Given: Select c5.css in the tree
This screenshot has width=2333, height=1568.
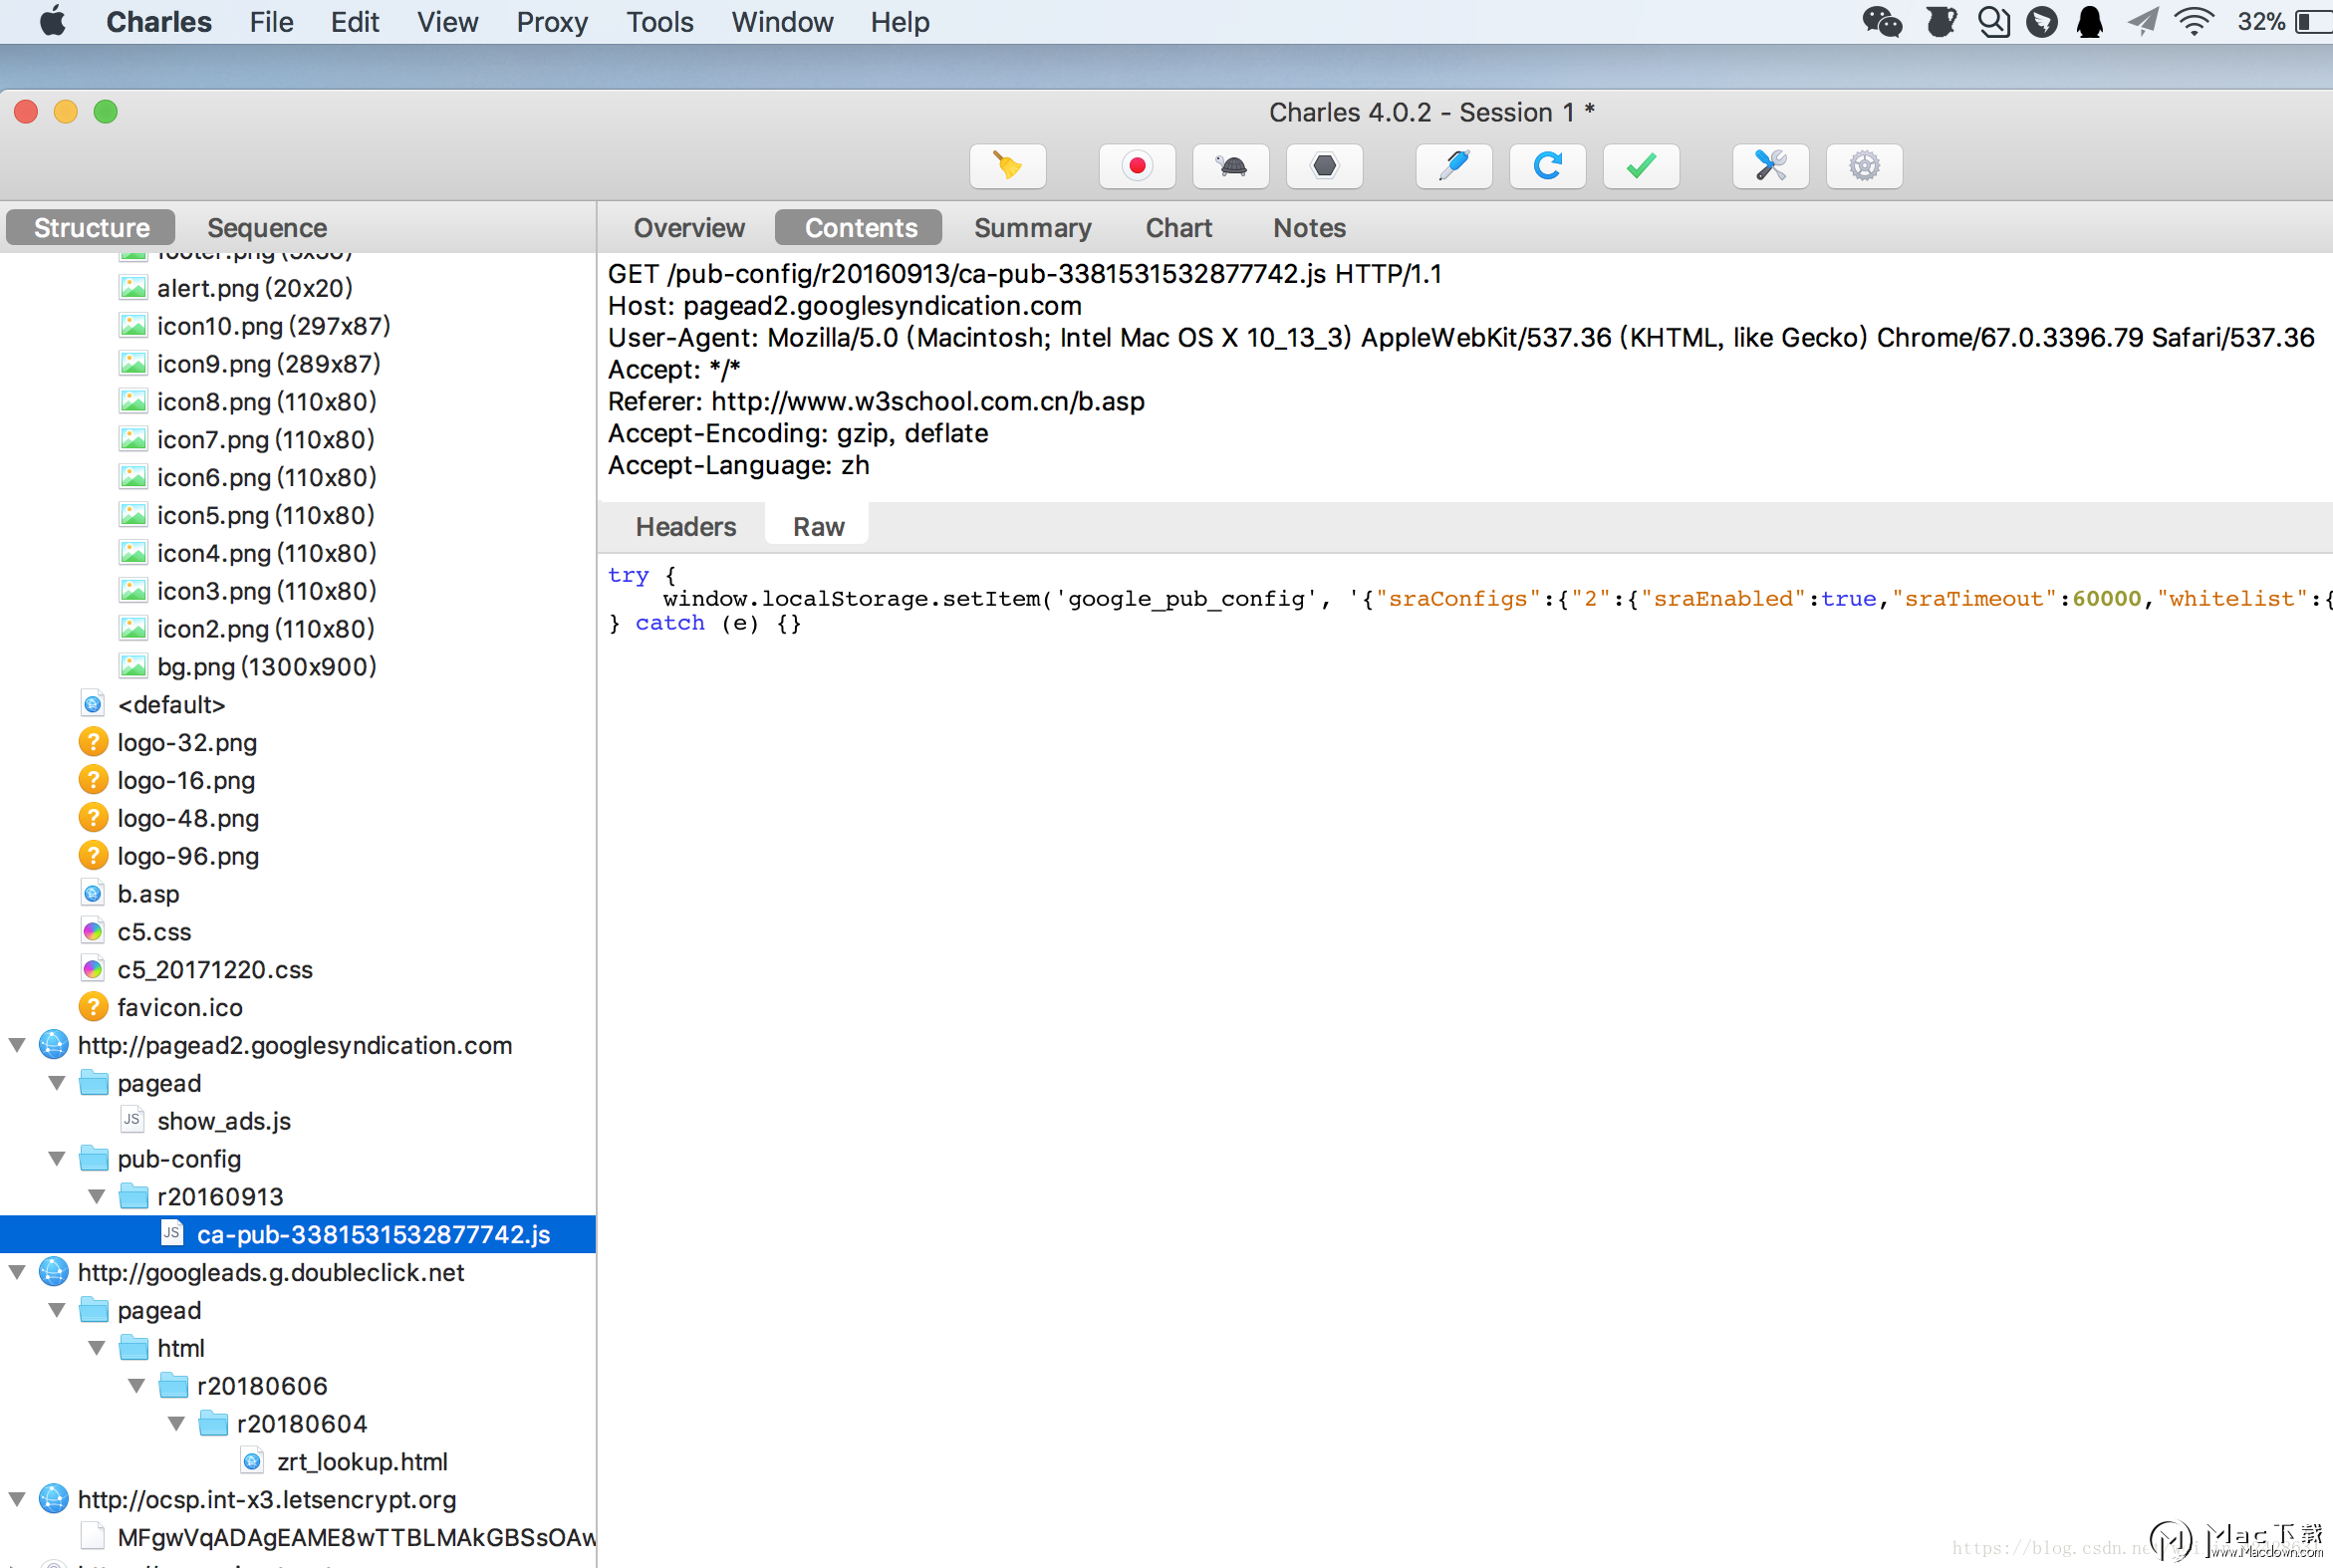Looking at the screenshot, I should click(154, 932).
